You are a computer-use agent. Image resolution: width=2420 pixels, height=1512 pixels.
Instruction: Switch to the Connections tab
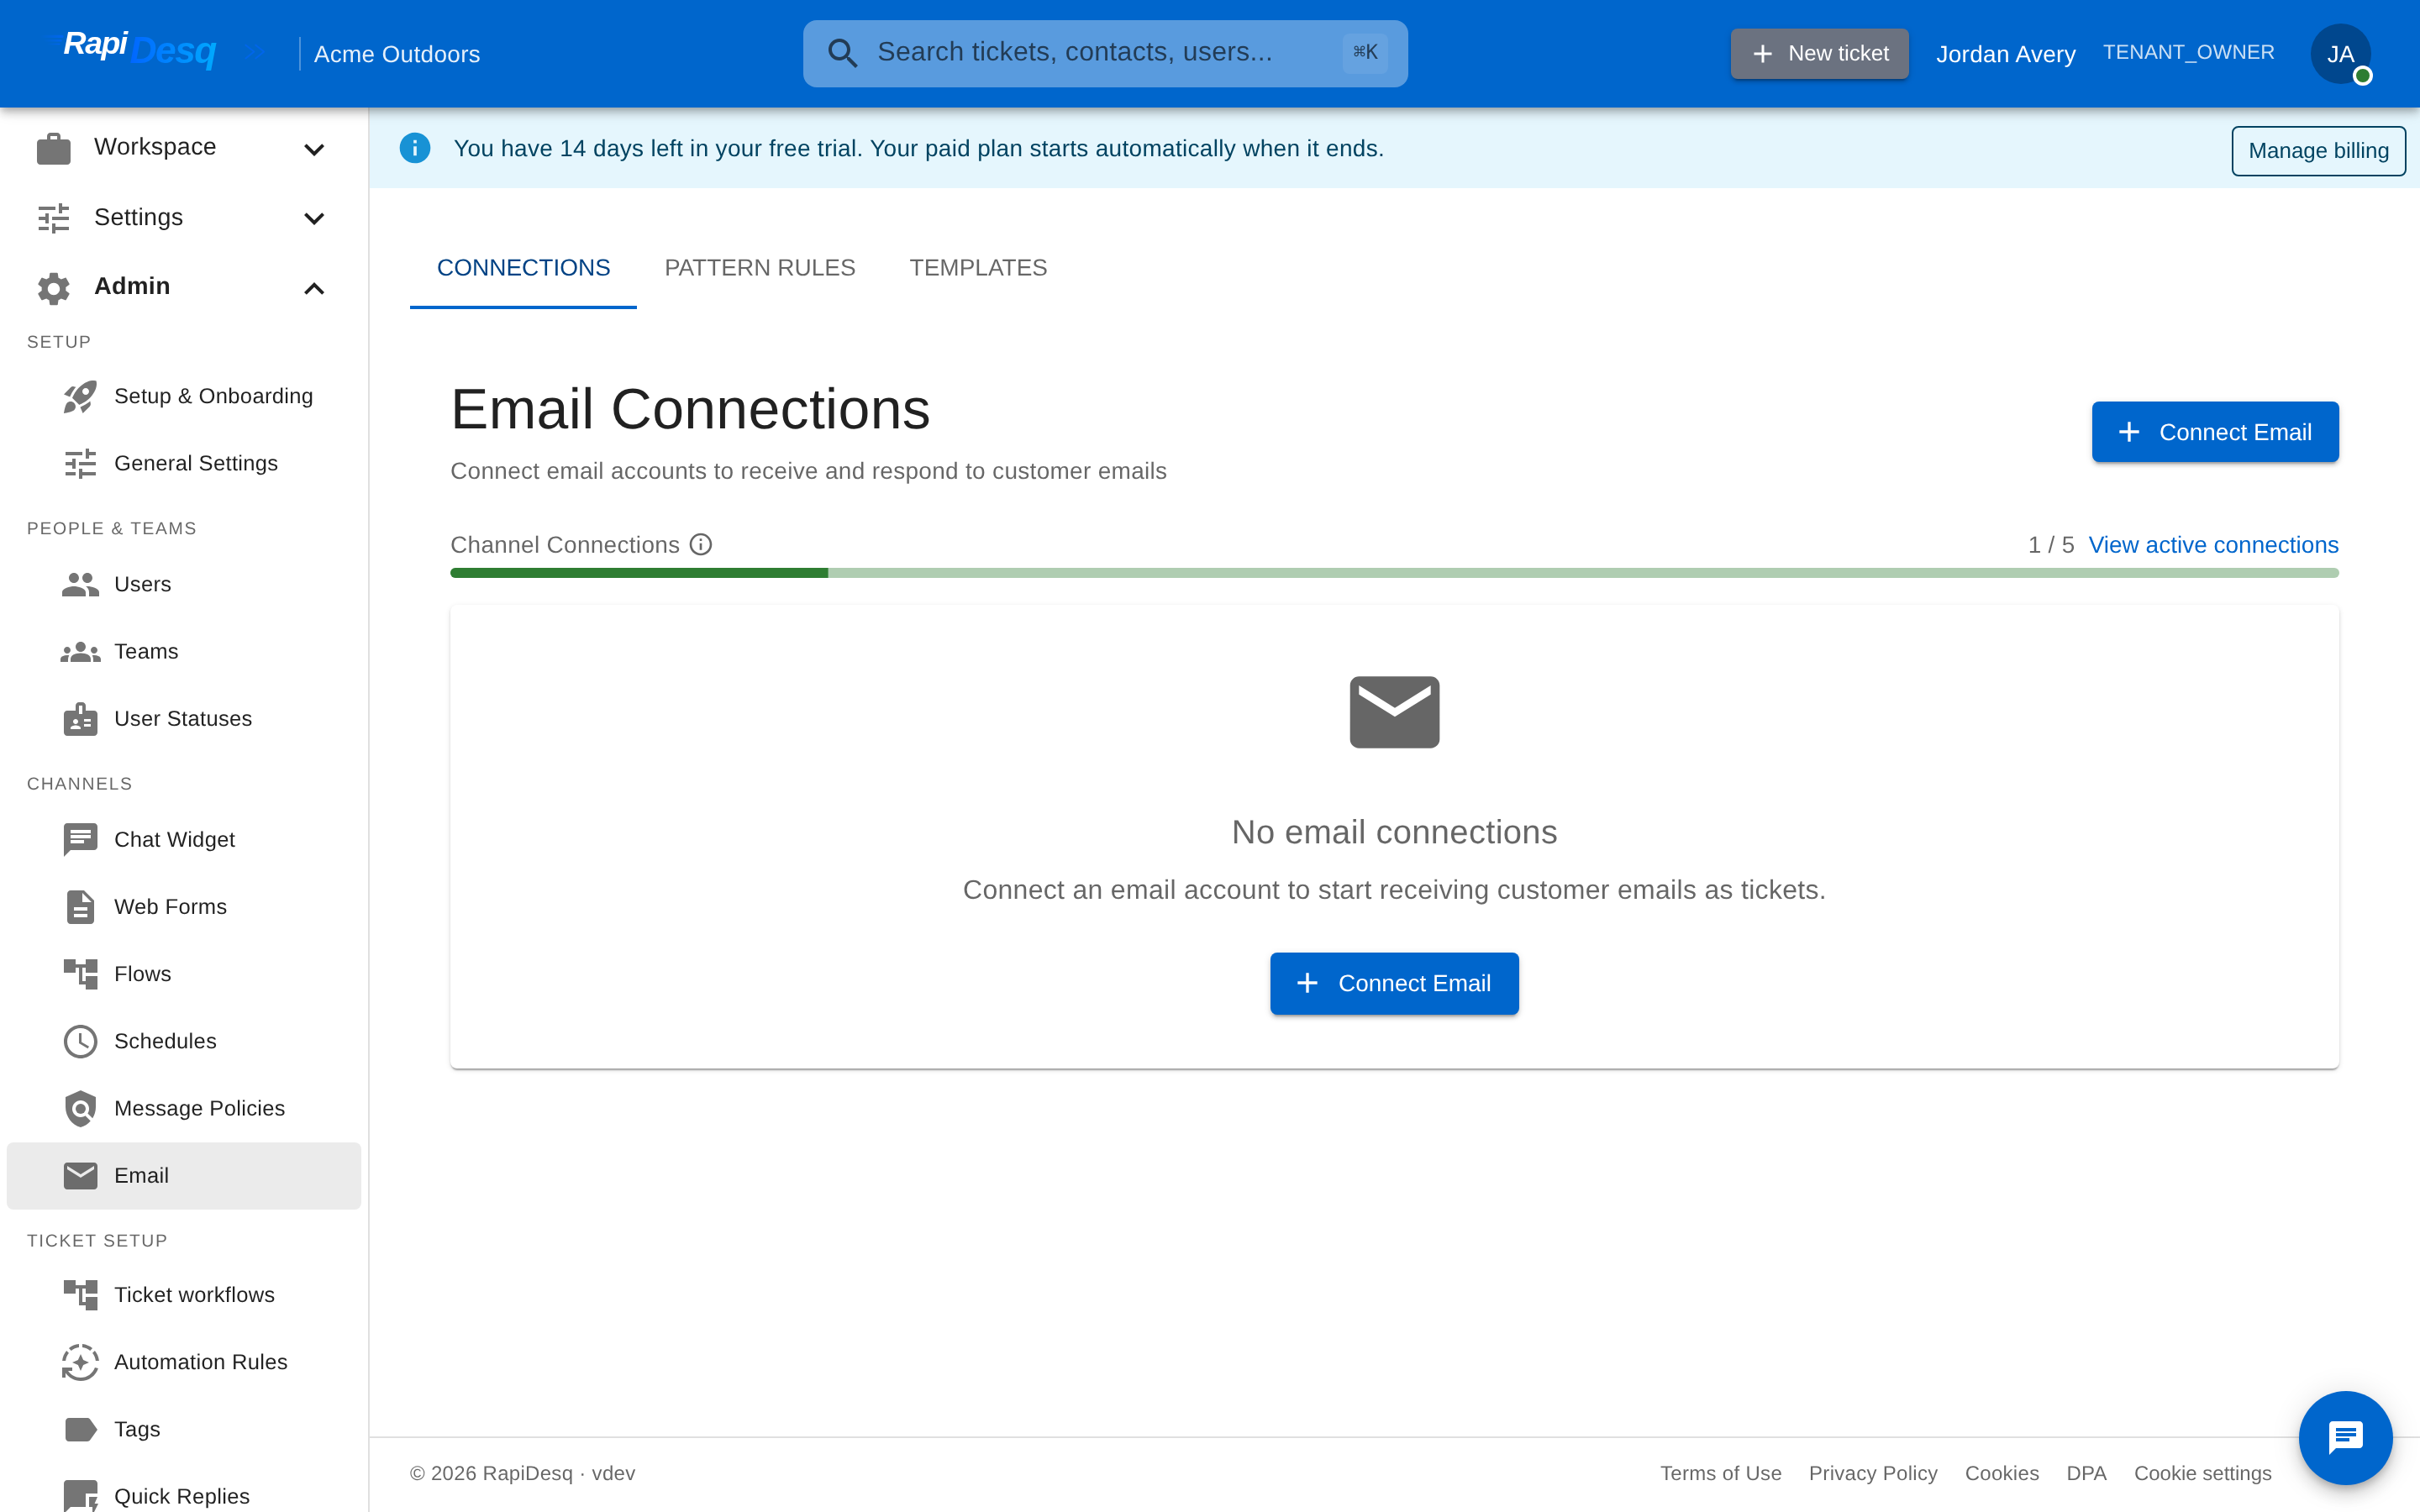(523, 268)
